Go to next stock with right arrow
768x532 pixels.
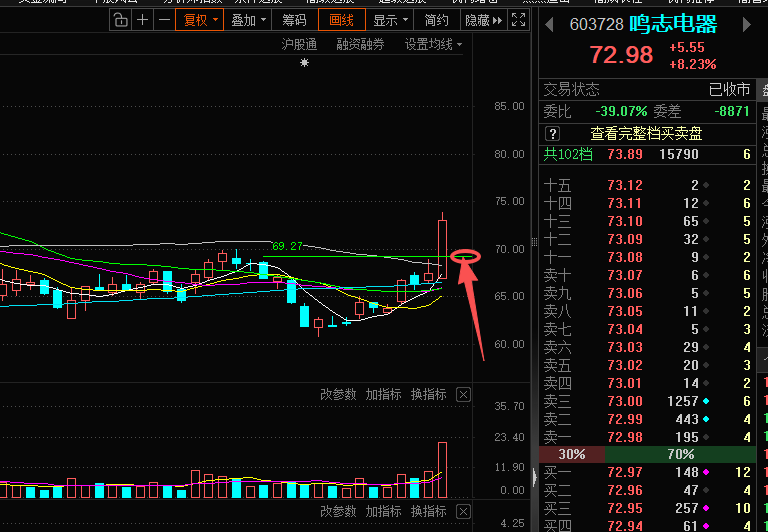click(x=746, y=24)
